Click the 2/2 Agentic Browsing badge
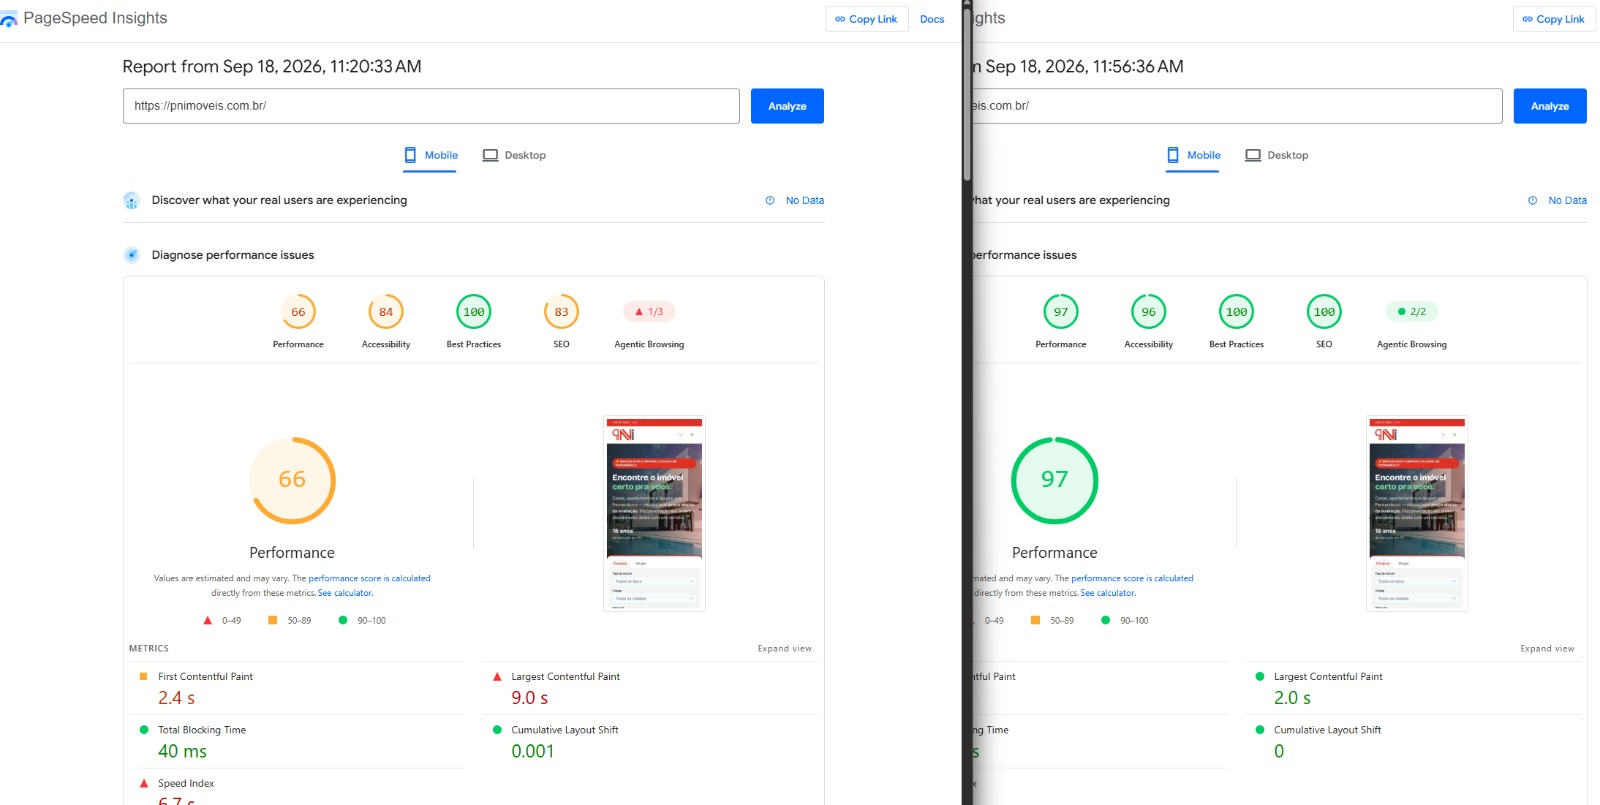Screen dimensions: 1600x805 click(1412, 312)
